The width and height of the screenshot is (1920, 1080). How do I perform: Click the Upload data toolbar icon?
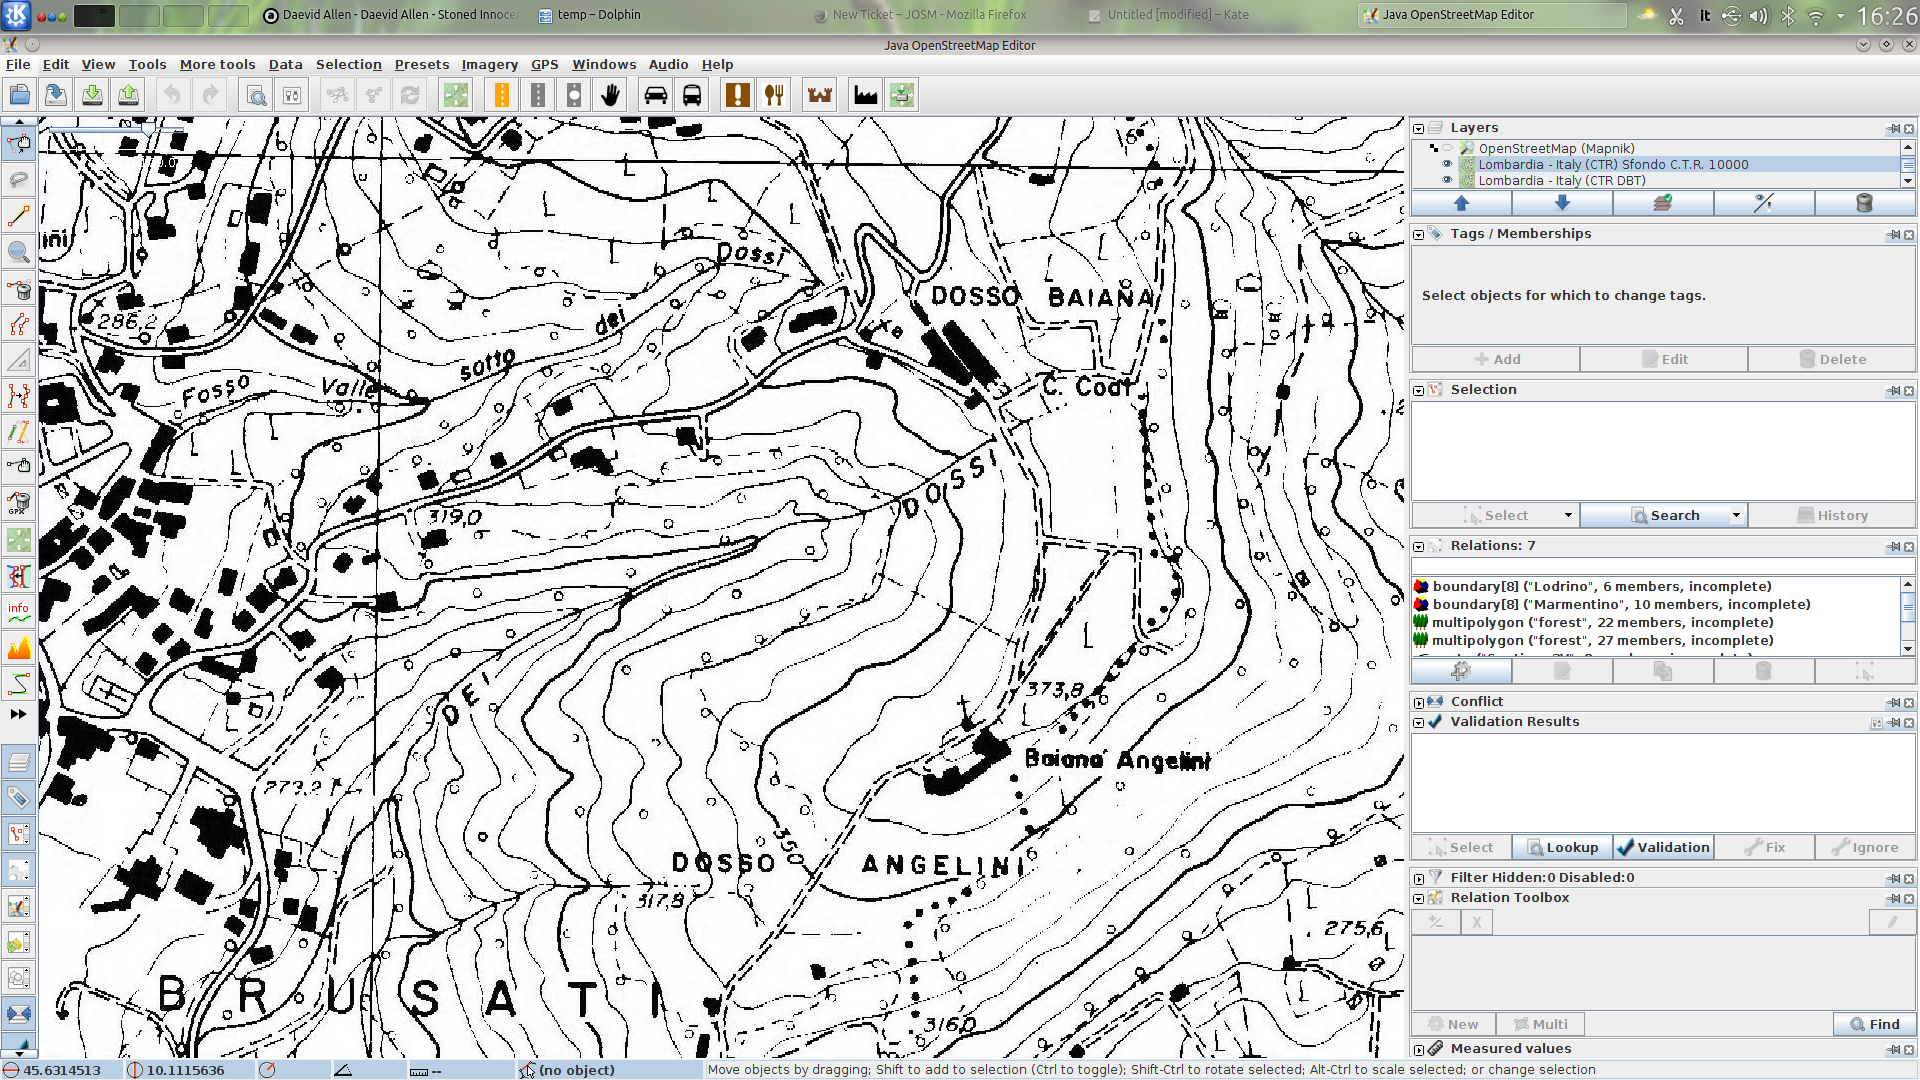click(128, 95)
